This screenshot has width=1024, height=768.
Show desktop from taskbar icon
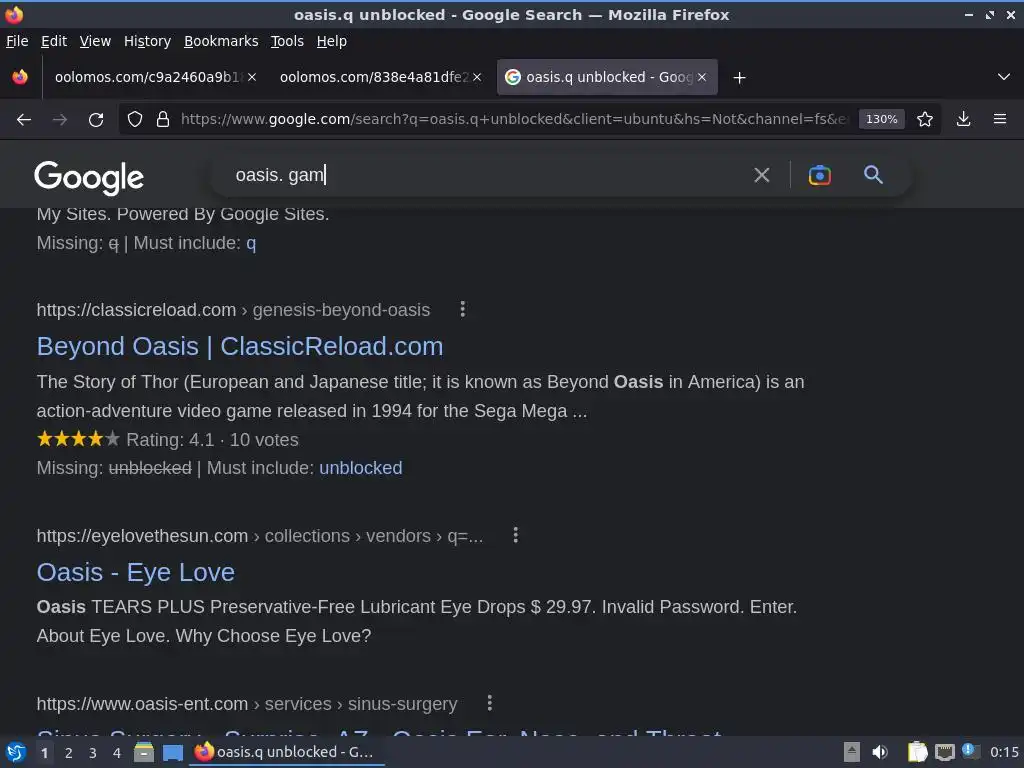[173, 752]
